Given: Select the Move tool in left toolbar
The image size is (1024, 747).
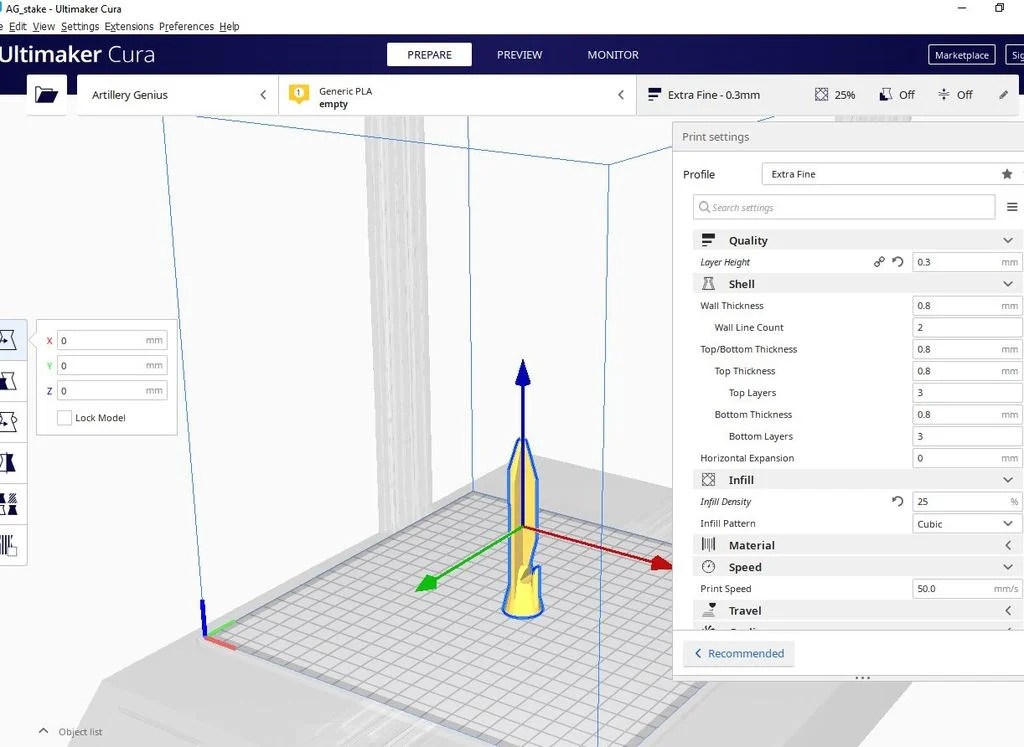Looking at the screenshot, I should pyautogui.click(x=8, y=340).
